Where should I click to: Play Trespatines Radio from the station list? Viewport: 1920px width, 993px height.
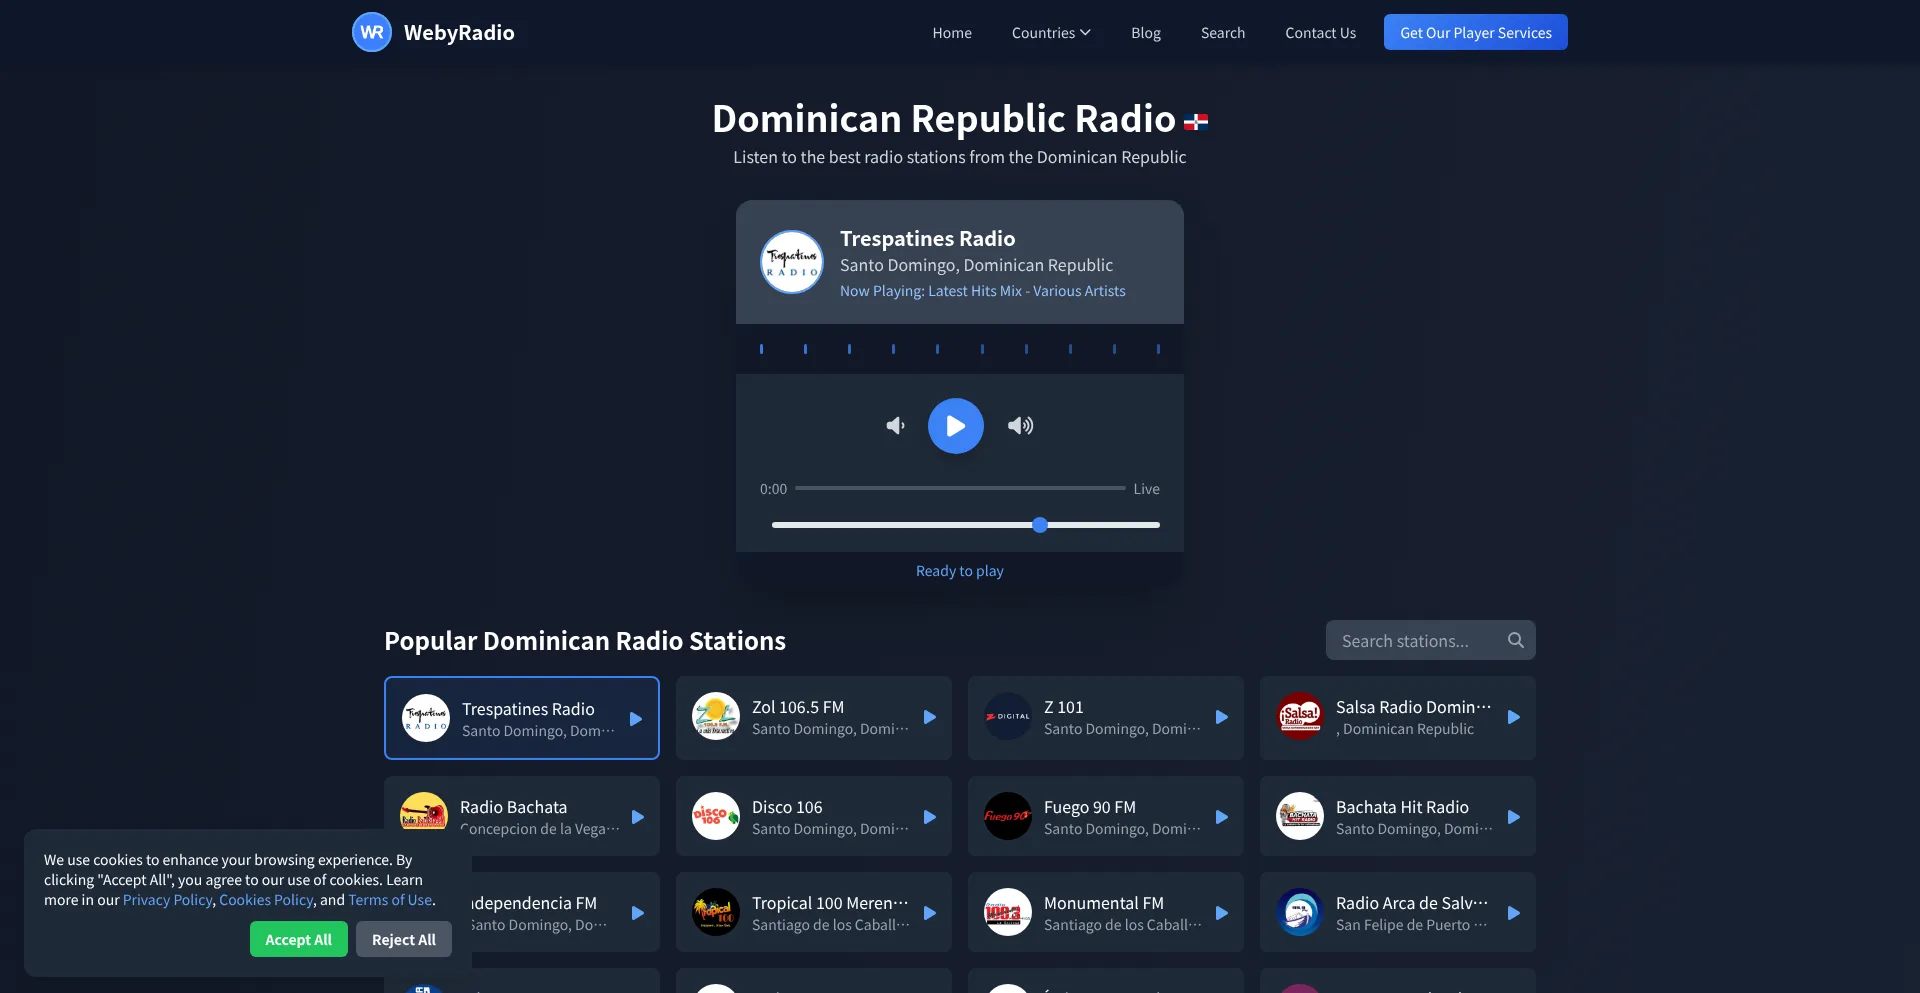click(636, 719)
